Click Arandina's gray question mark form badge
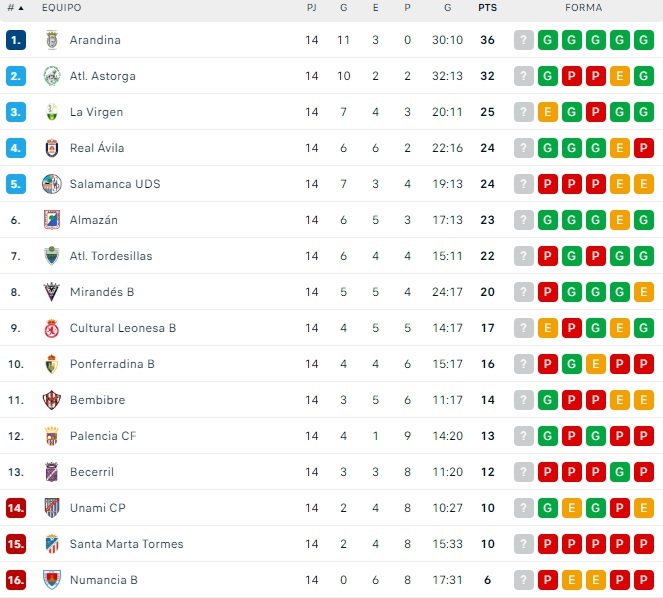This screenshot has height=598, width=663. pyautogui.click(x=524, y=40)
